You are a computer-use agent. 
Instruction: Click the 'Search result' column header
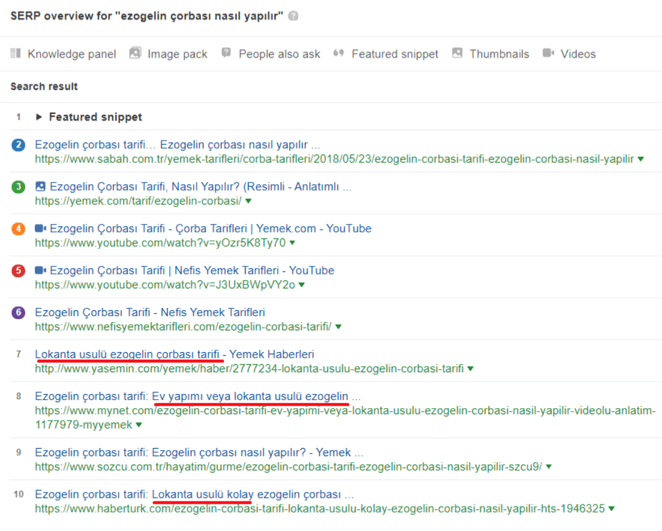click(x=44, y=87)
